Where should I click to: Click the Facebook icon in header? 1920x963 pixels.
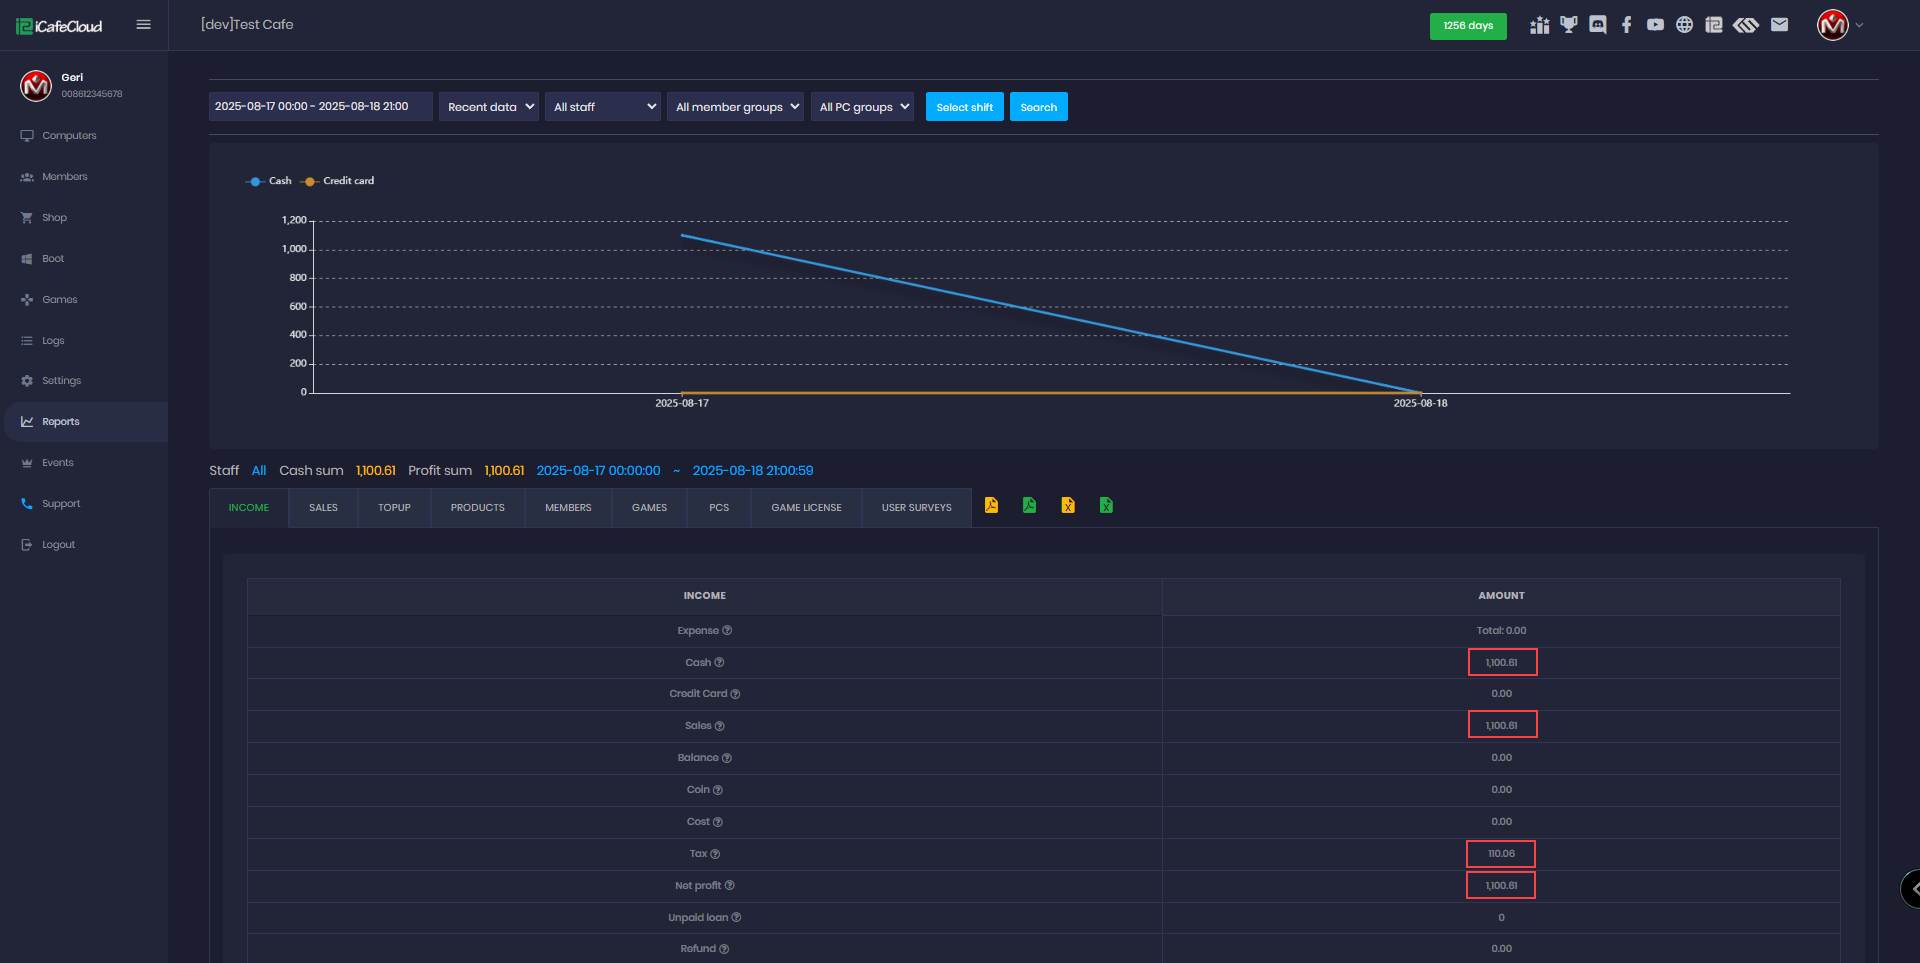1626,25
